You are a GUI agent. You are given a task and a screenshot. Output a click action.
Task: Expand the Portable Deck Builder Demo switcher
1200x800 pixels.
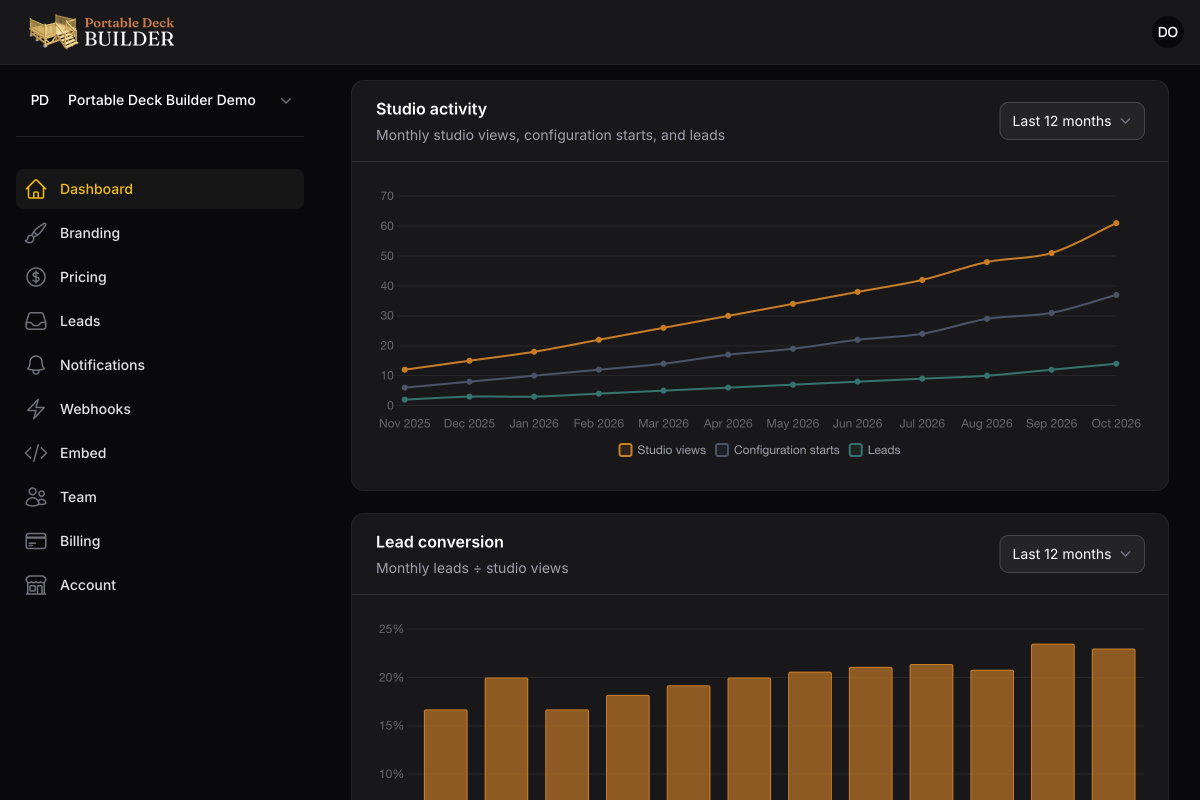point(160,100)
